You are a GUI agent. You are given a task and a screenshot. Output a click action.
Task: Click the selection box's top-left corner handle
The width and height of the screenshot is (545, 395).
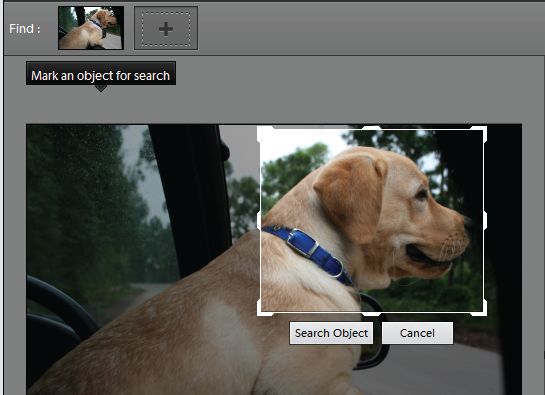pos(260,129)
